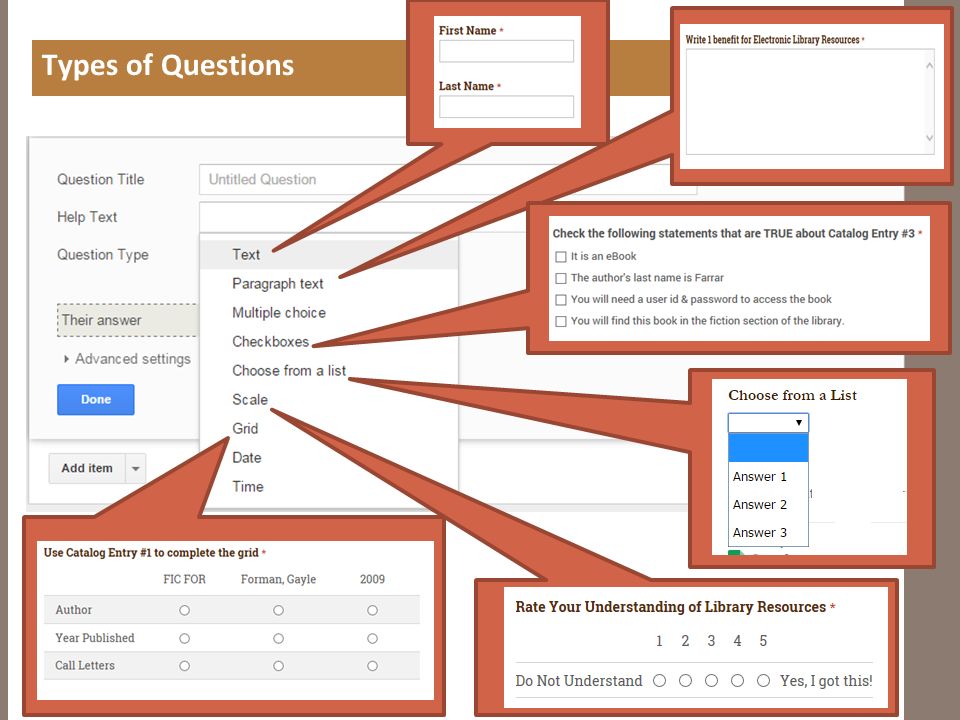The width and height of the screenshot is (960, 720).
Task: Choose the 'Choose from a list' option
Action: (288, 370)
